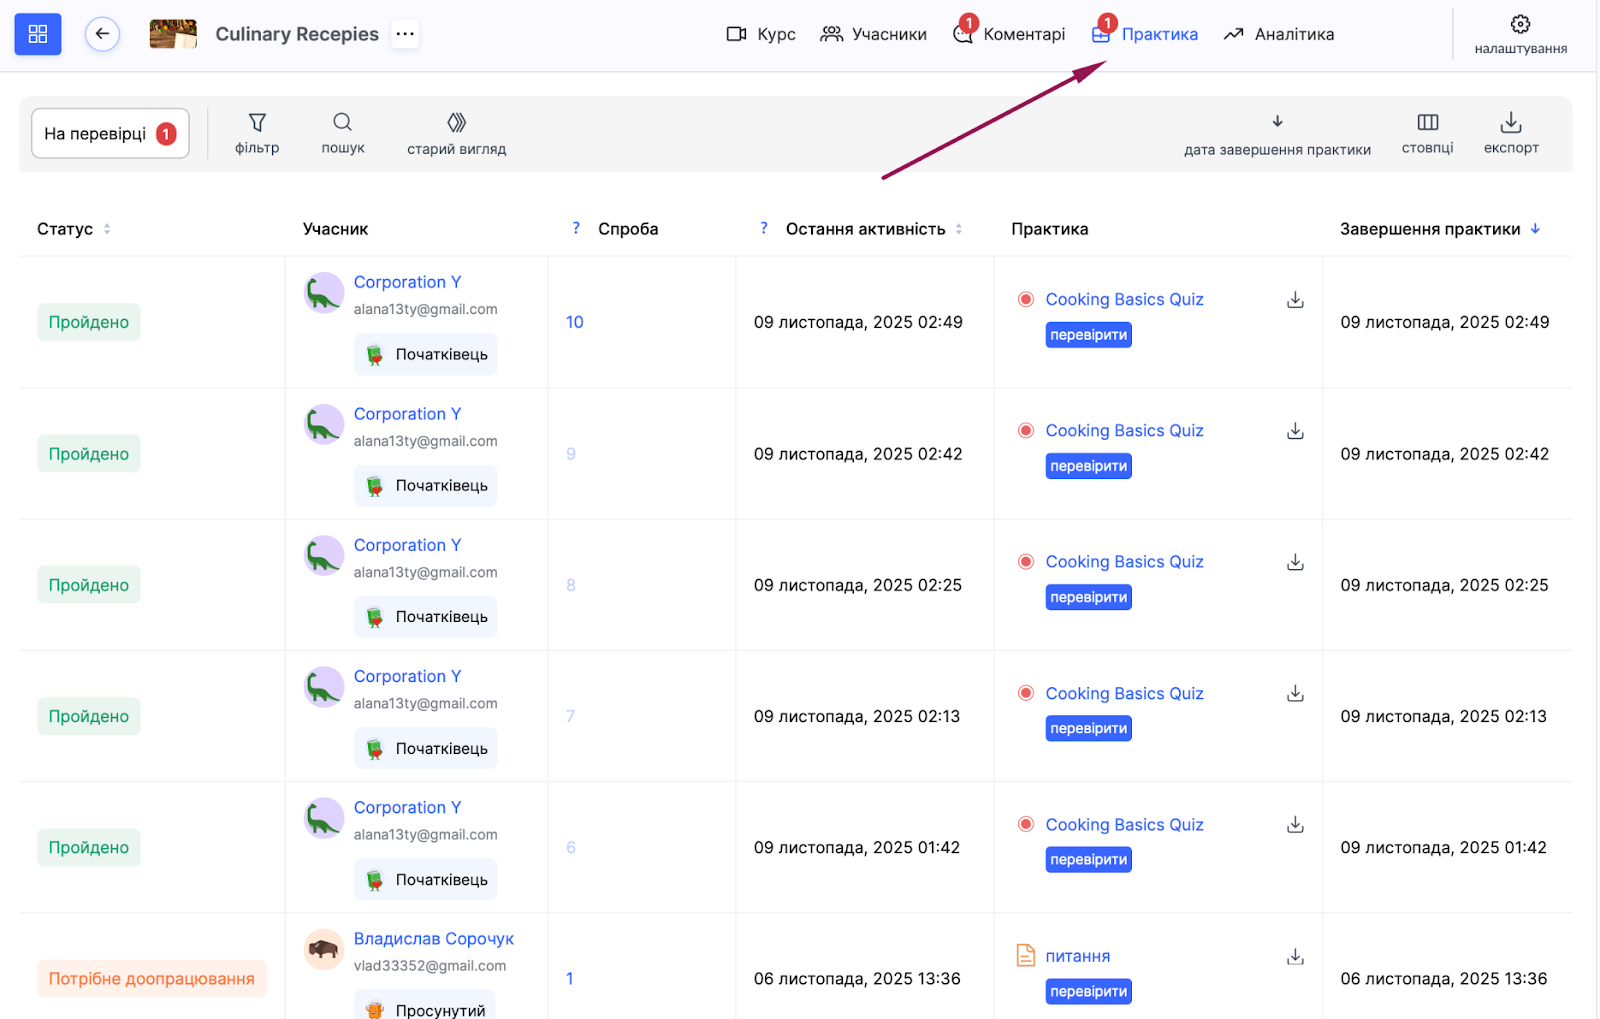Sort by Остання активність column
The height and width of the screenshot is (1019, 1600).
click(959, 229)
